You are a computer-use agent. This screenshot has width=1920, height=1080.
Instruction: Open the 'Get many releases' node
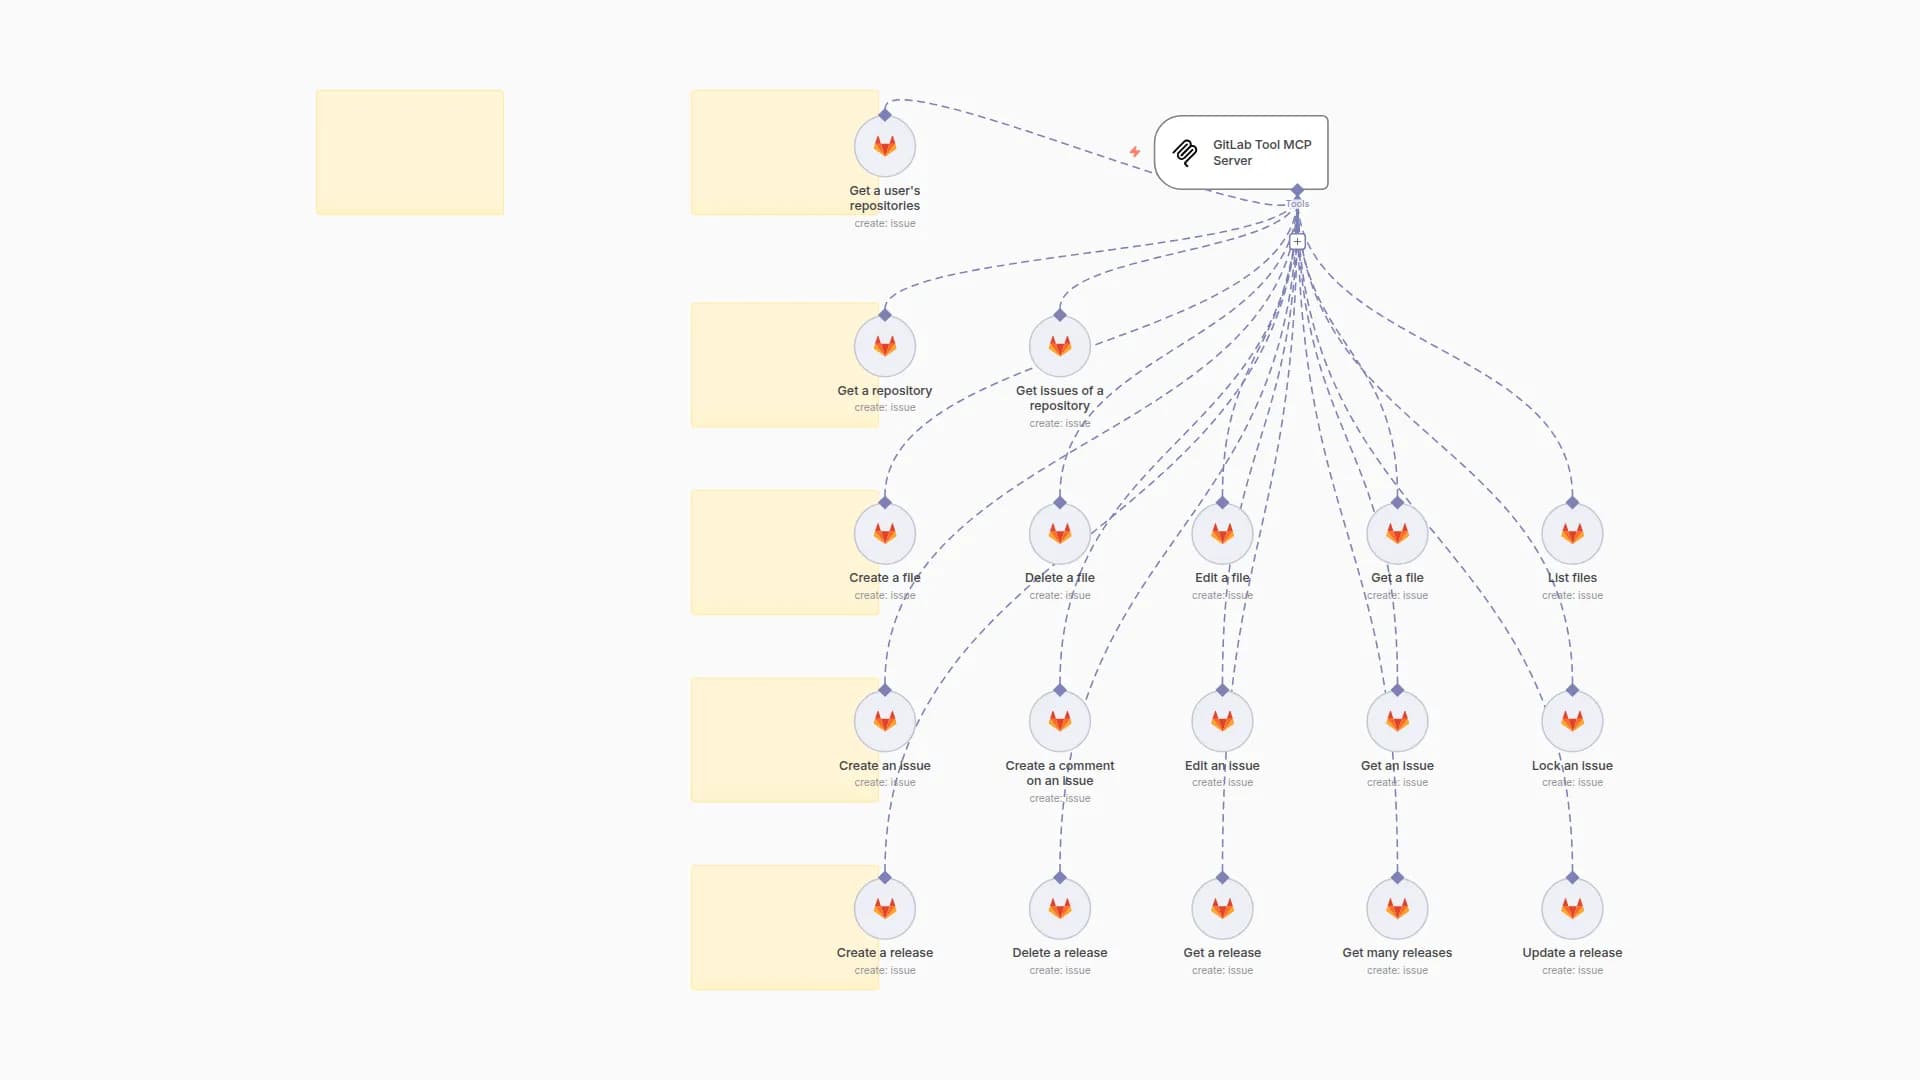pyautogui.click(x=1397, y=909)
